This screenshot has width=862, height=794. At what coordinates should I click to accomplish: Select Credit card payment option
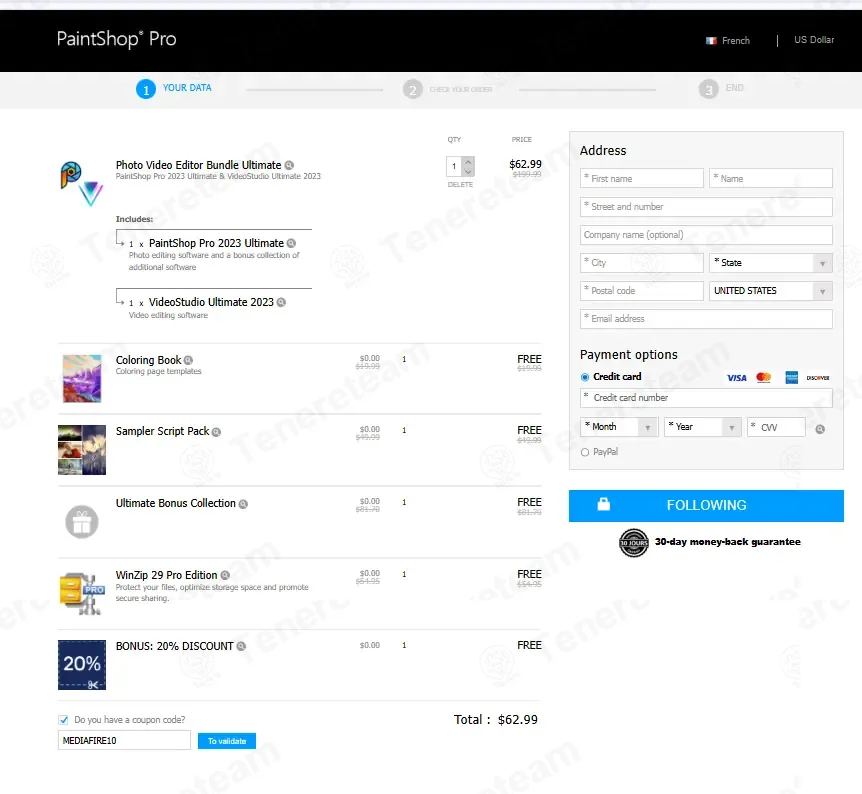(x=585, y=377)
